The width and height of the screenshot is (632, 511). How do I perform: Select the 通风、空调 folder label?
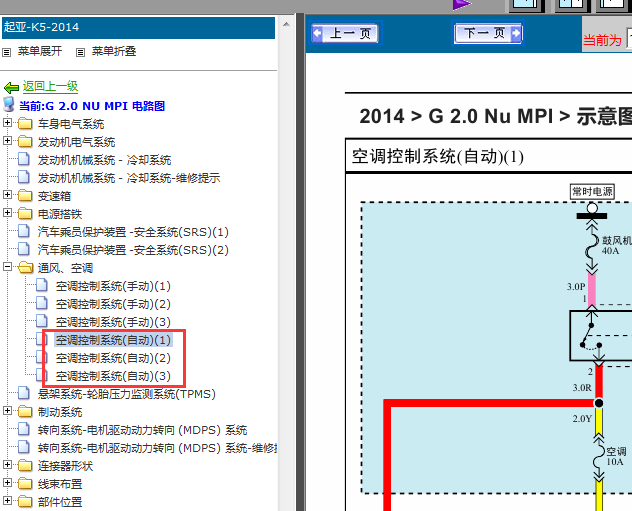click(x=65, y=268)
